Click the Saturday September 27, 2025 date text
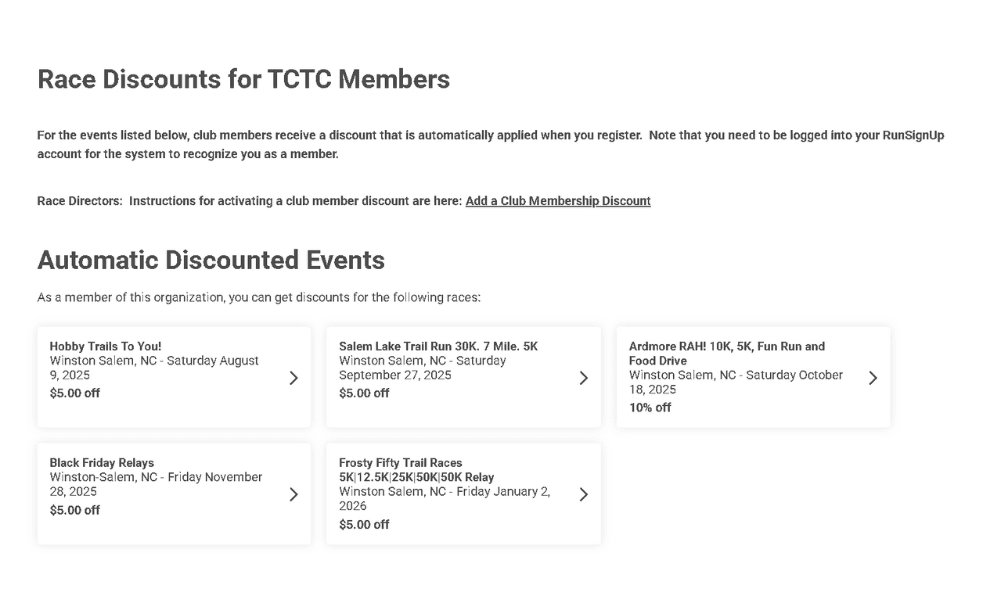This screenshot has width=1000, height=600. pos(423,368)
